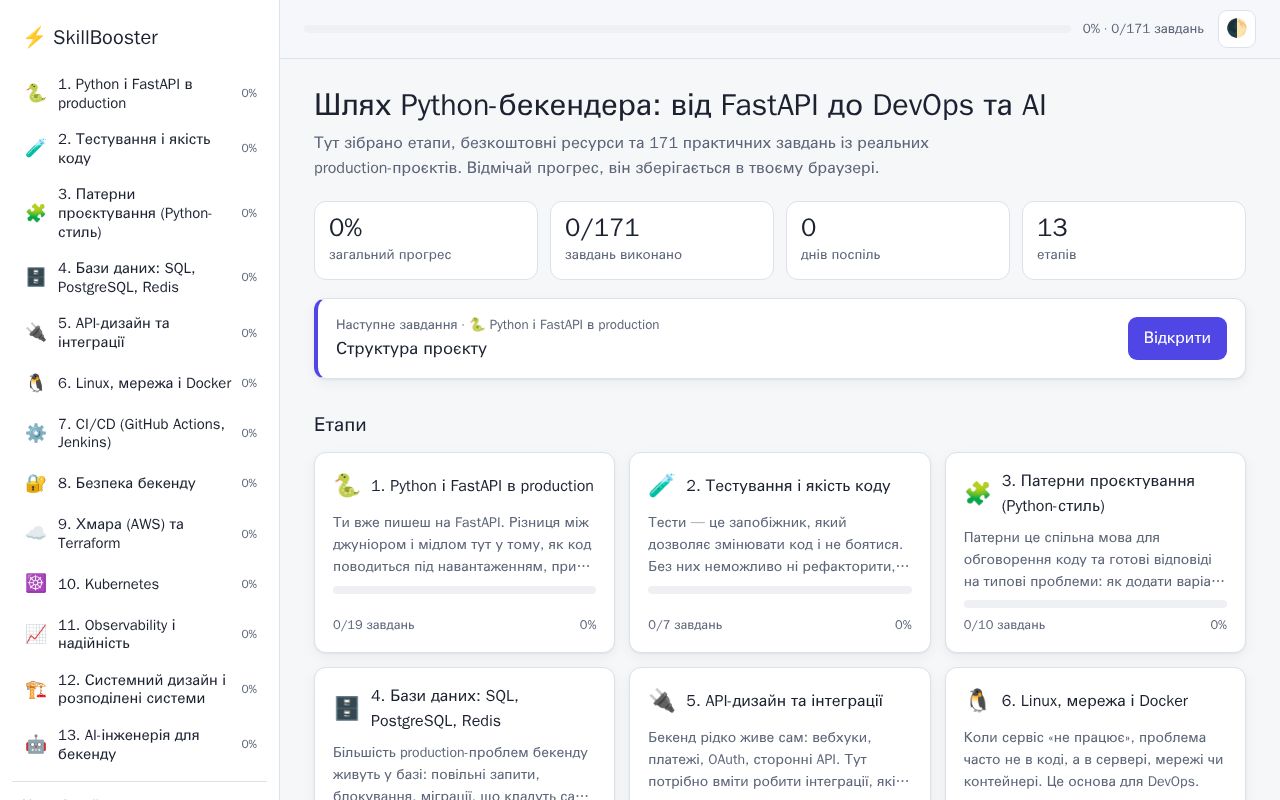Click file cabinet icon beside sidebar Бази даних
1280x800 pixels.
[x=36, y=277]
